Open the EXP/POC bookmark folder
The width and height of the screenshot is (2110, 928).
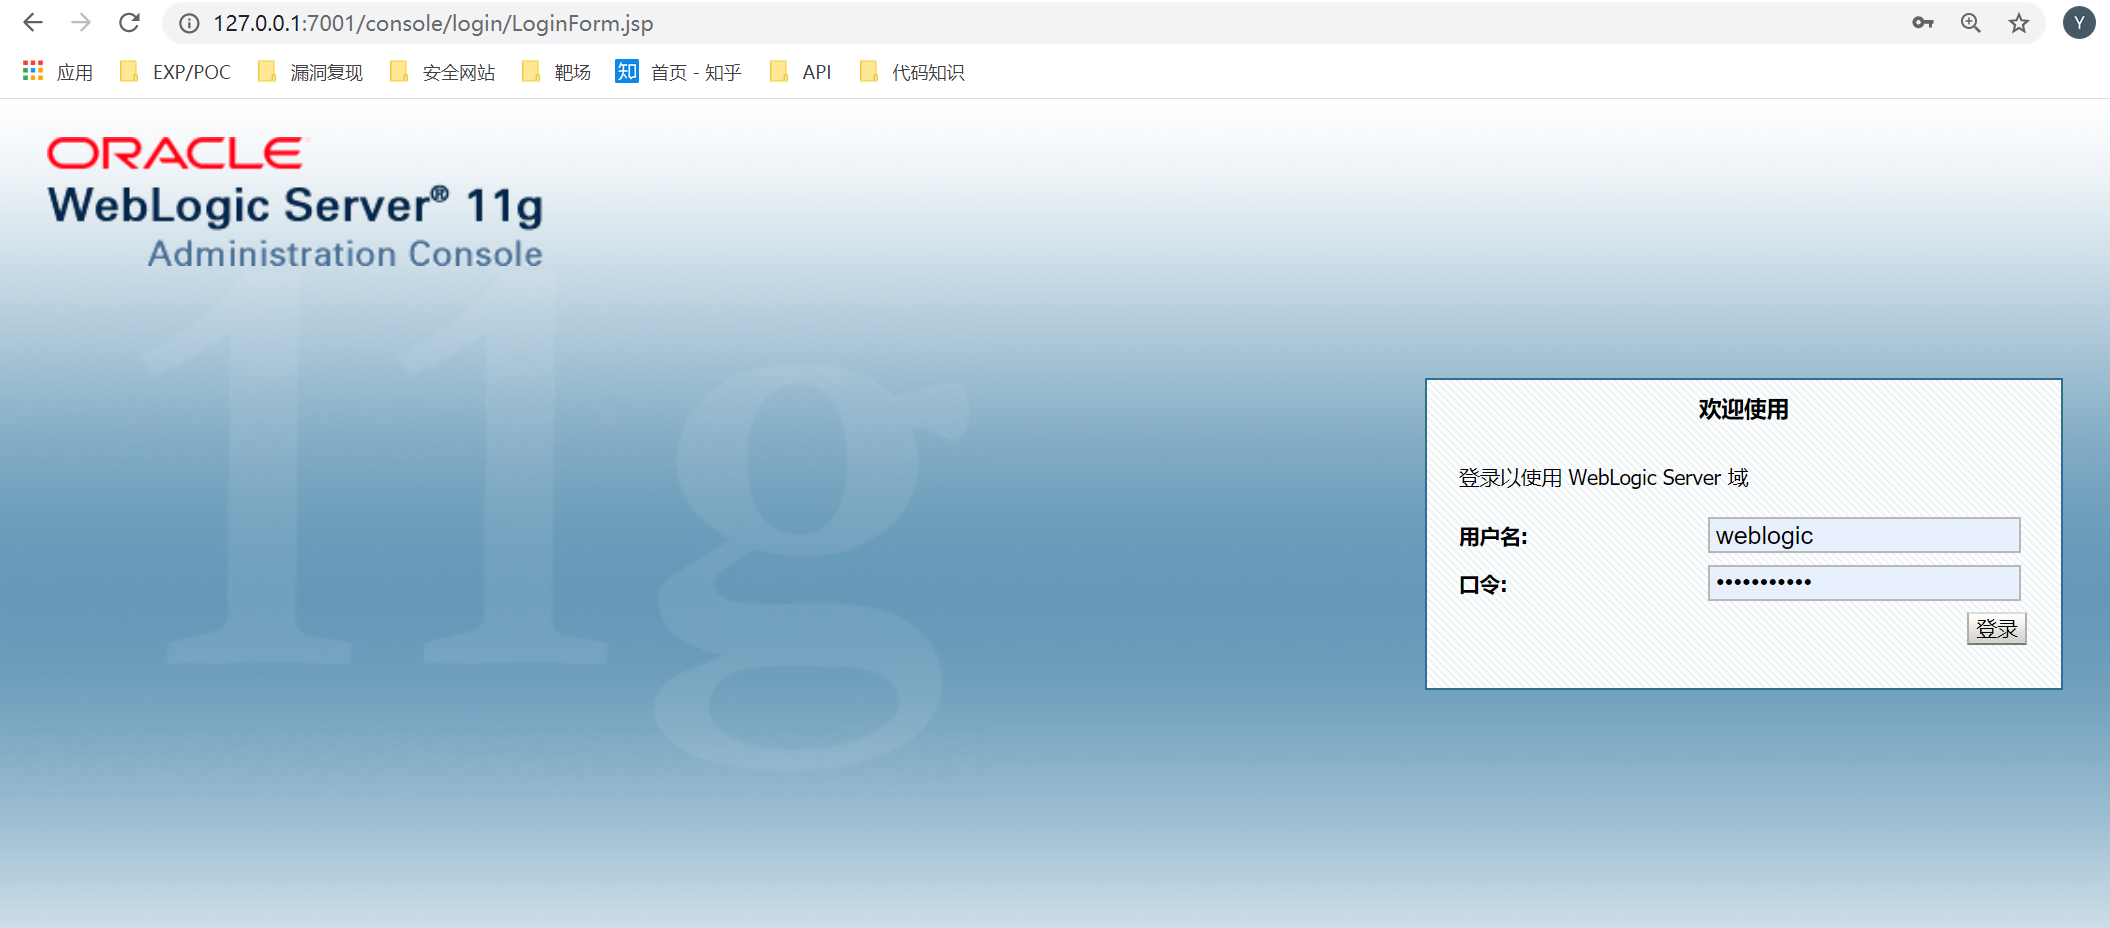point(175,72)
